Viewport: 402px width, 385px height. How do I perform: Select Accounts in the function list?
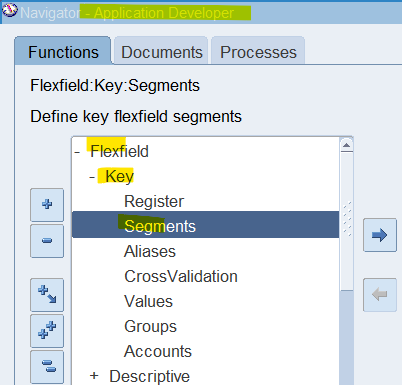(x=158, y=351)
